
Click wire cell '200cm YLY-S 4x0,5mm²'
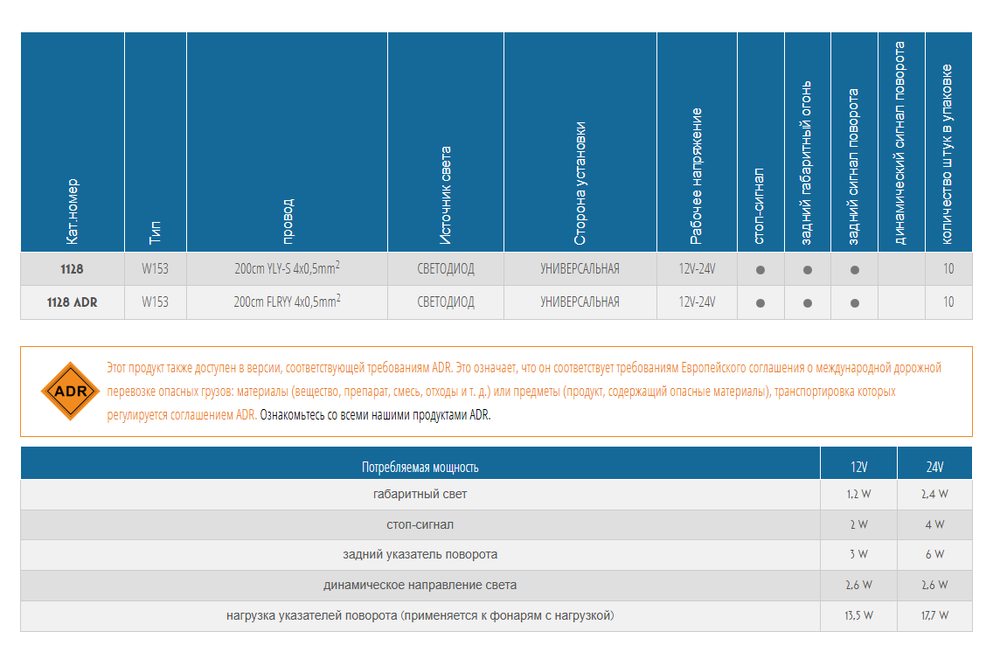[287, 268]
